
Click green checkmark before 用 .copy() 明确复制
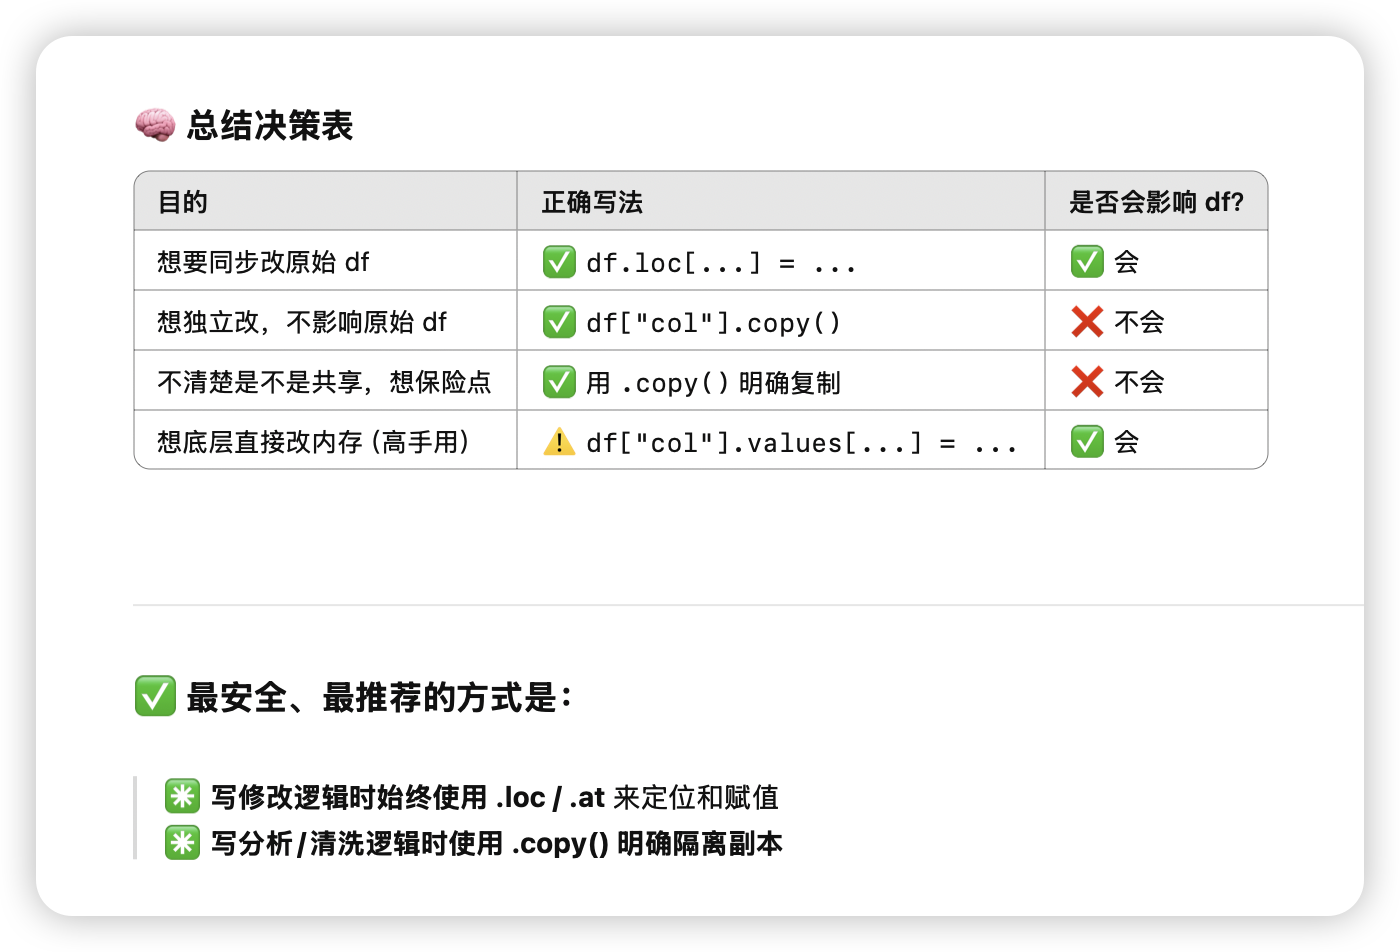pos(559,382)
